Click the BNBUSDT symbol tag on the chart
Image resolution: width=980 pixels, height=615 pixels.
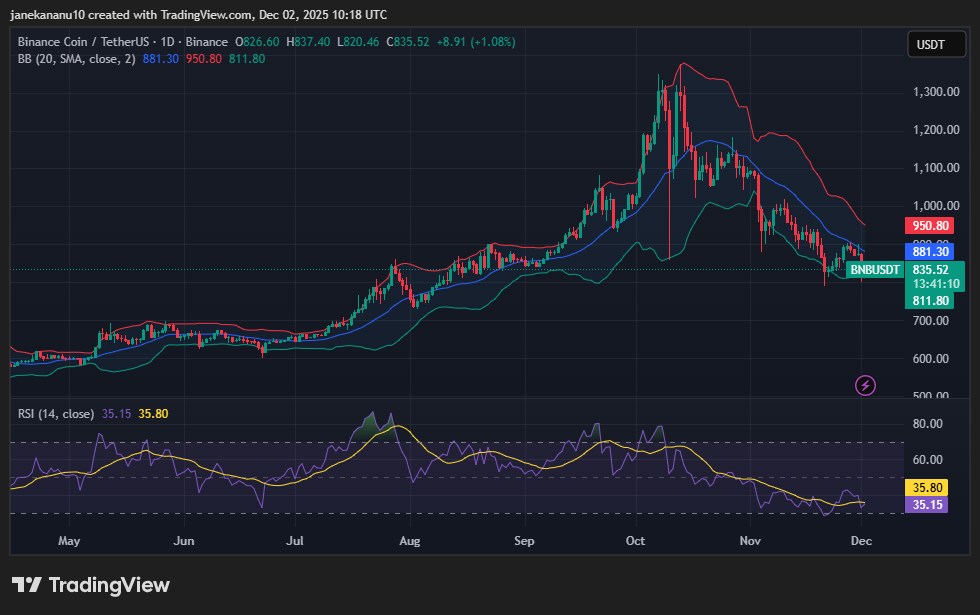(876, 270)
